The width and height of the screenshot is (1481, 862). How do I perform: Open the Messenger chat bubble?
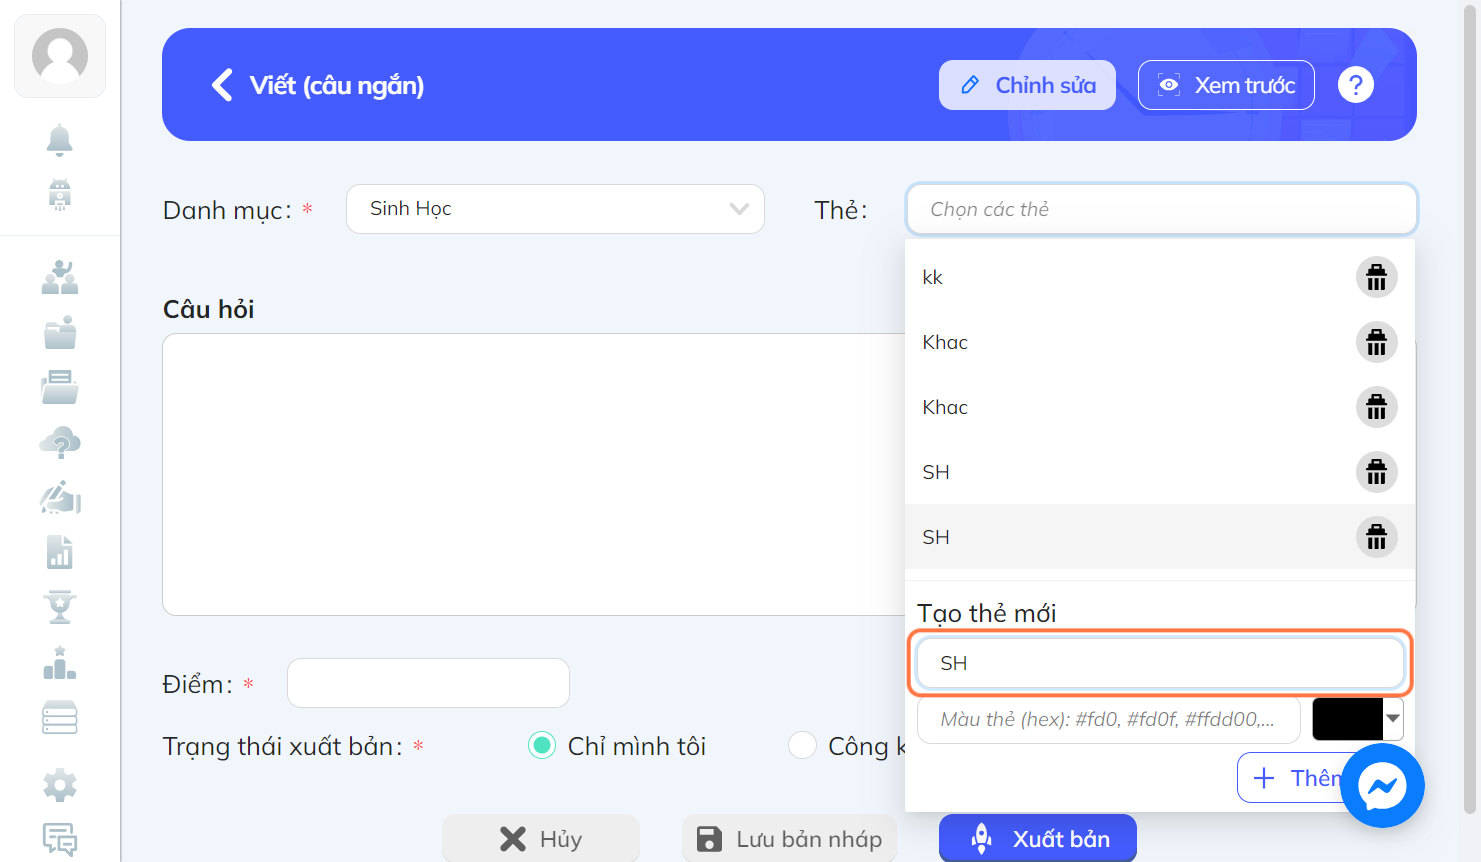point(1382,786)
